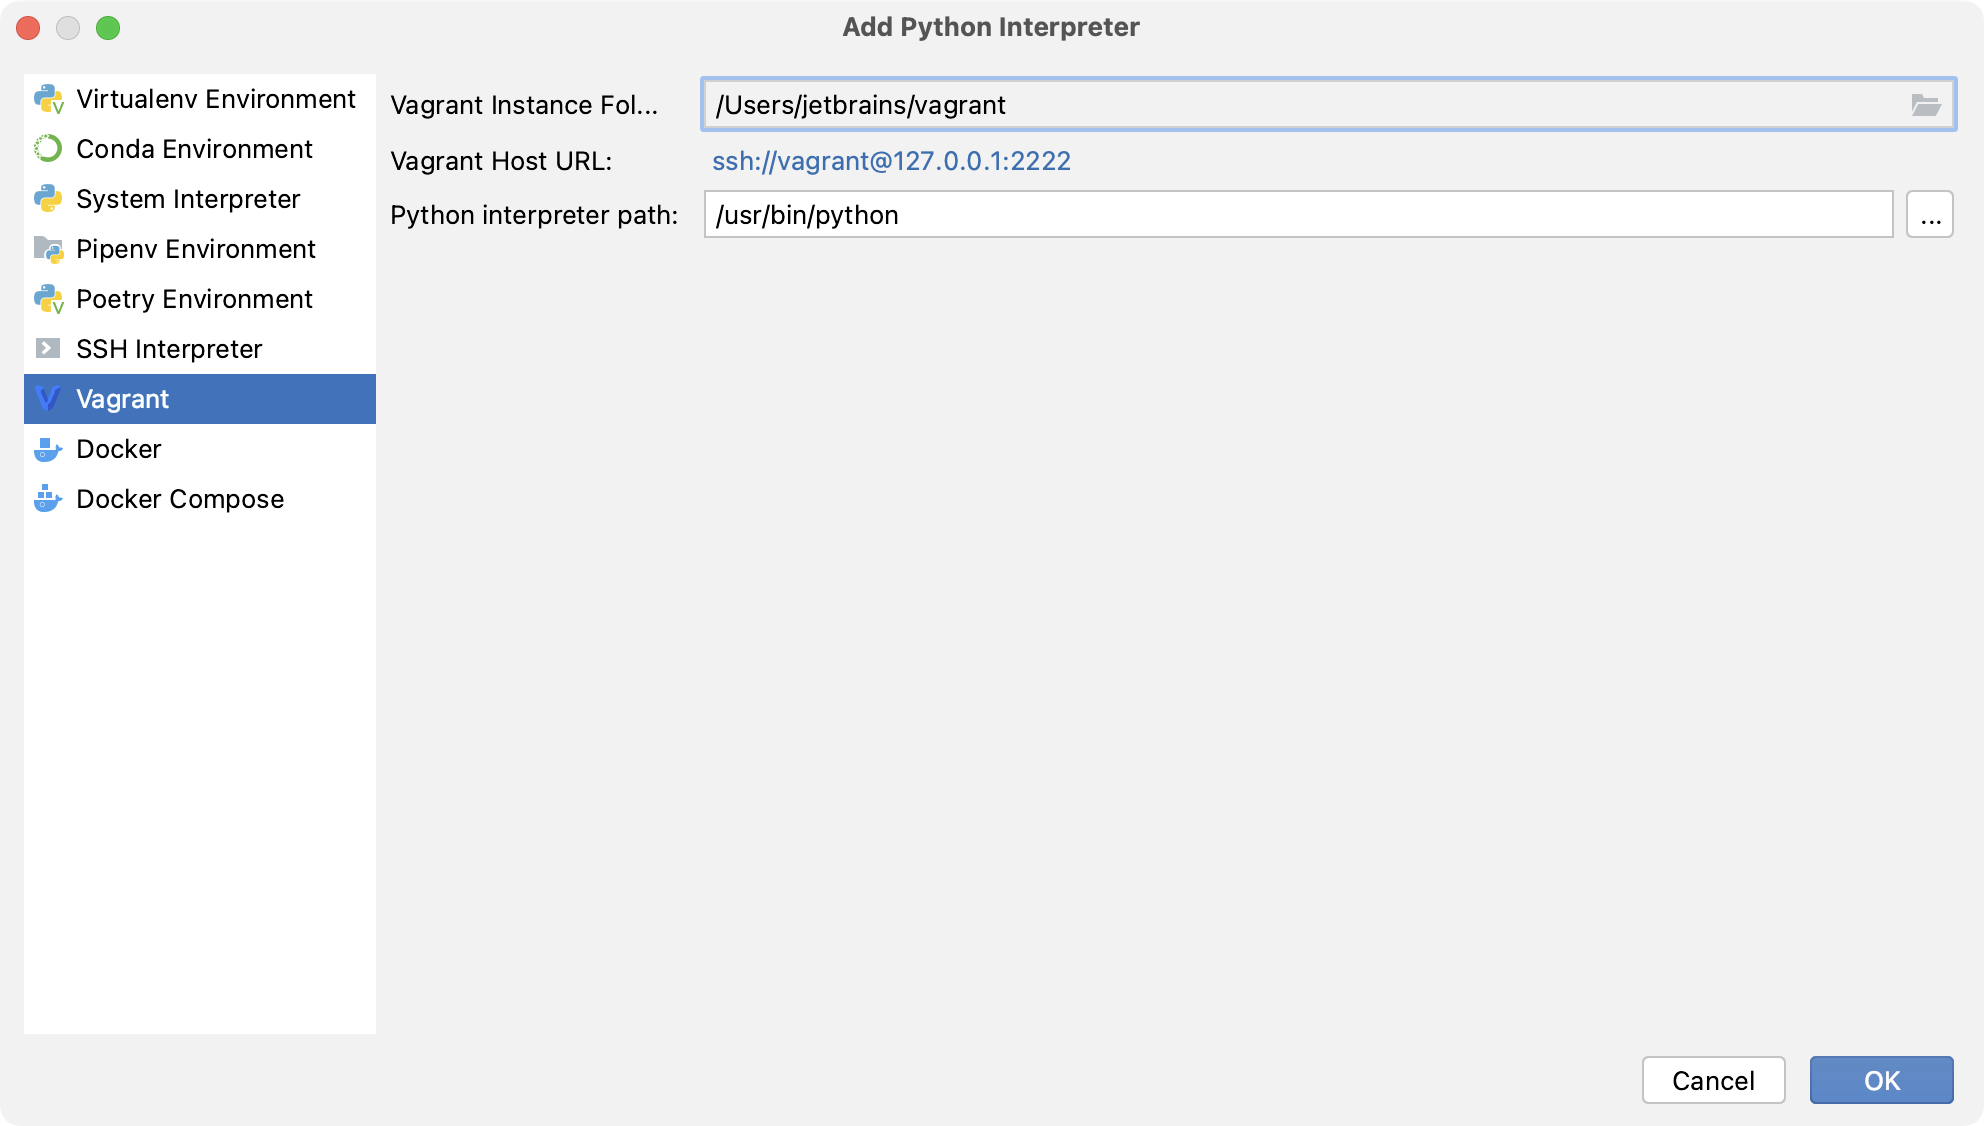Click into Vagrant Instance Folder field
Image resolution: width=1984 pixels, height=1126 pixels.
pos(1300,105)
